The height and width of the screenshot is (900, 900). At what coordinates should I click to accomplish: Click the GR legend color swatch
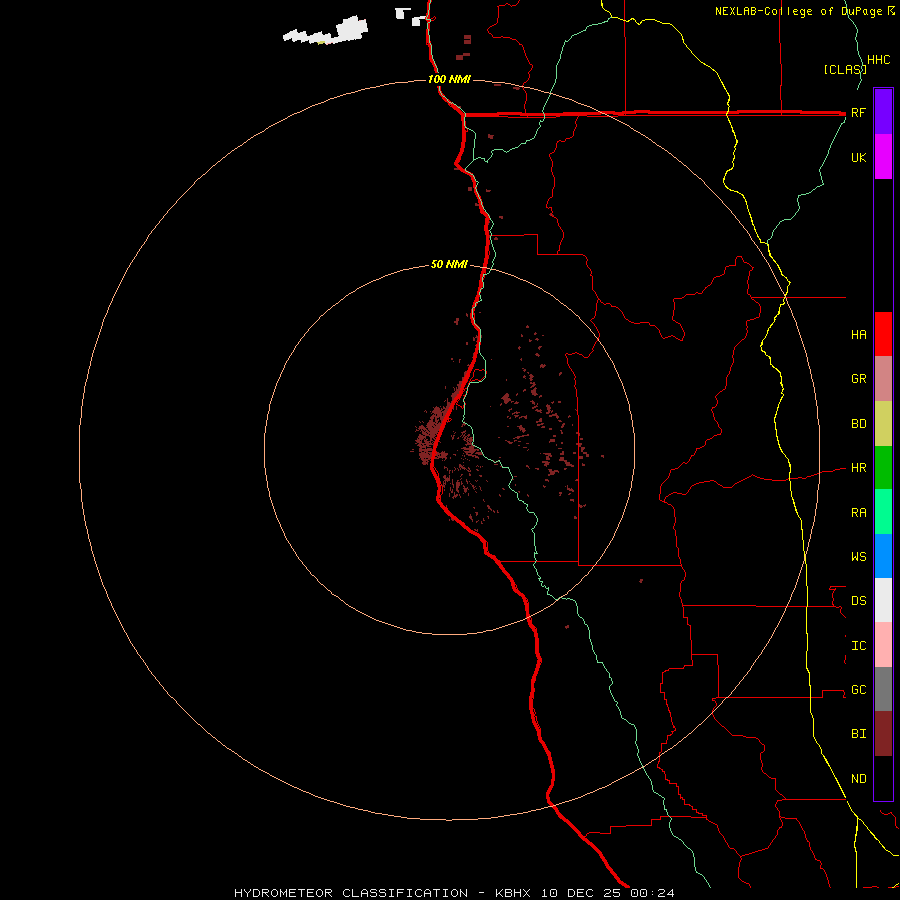click(883, 378)
